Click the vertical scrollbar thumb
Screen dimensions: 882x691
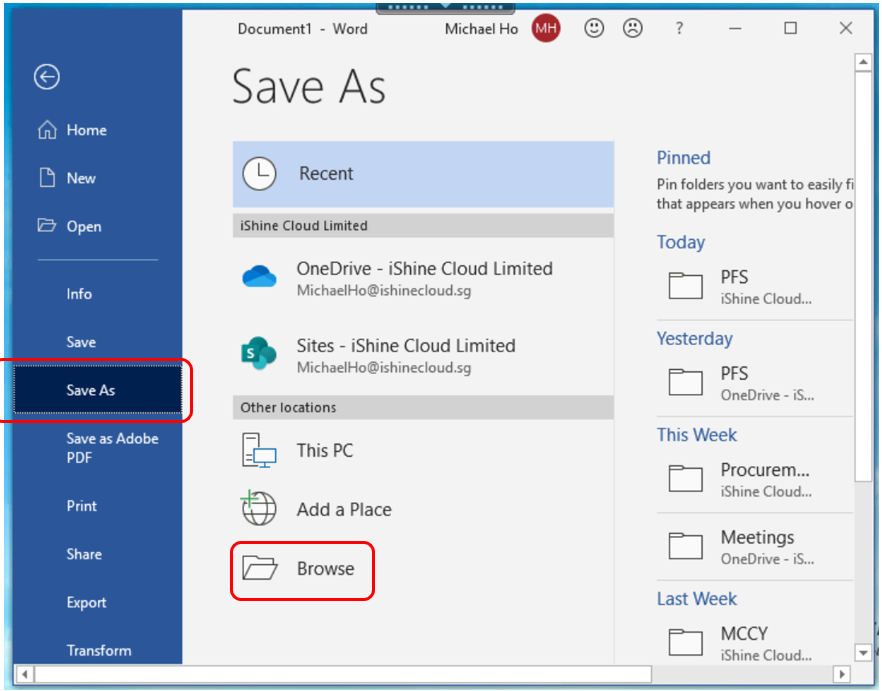[863, 276]
